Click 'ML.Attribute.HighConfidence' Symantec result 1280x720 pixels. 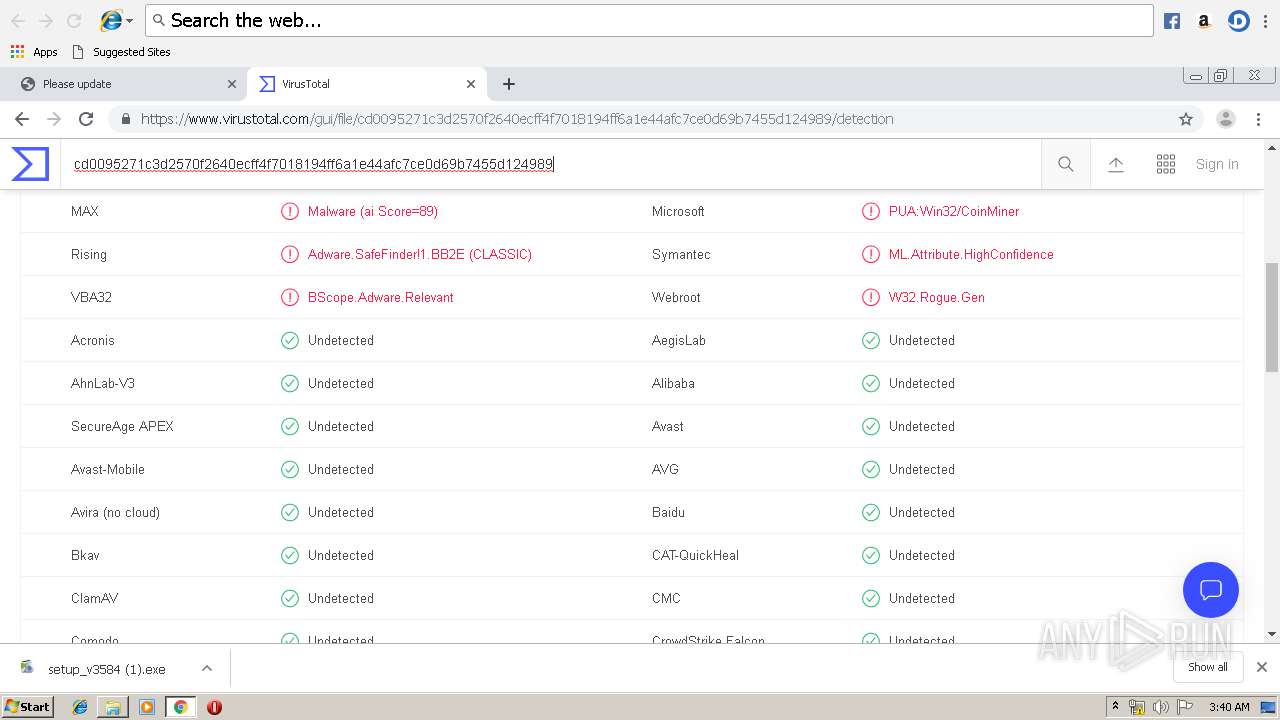tap(971, 254)
